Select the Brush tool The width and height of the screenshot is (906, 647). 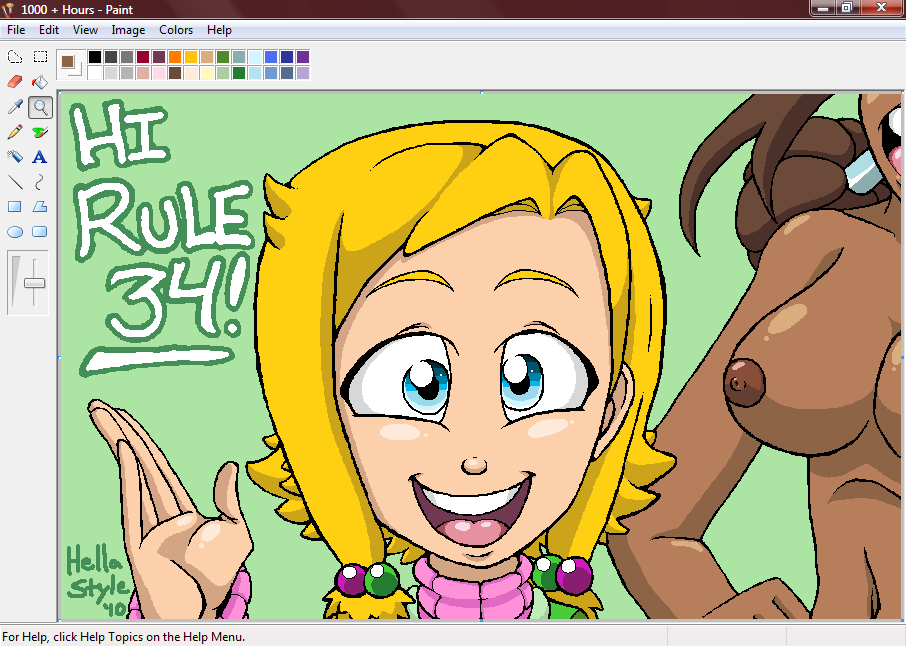click(x=40, y=132)
